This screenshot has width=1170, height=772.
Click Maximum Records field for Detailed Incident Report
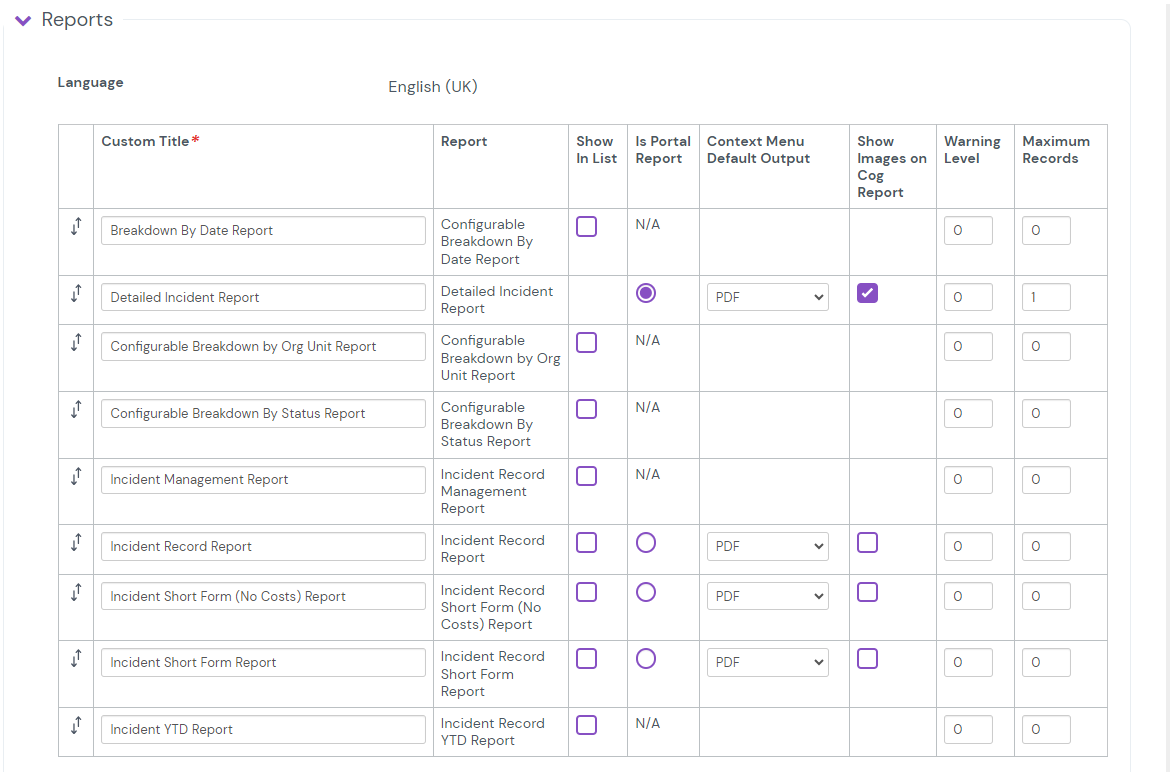(x=1045, y=297)
